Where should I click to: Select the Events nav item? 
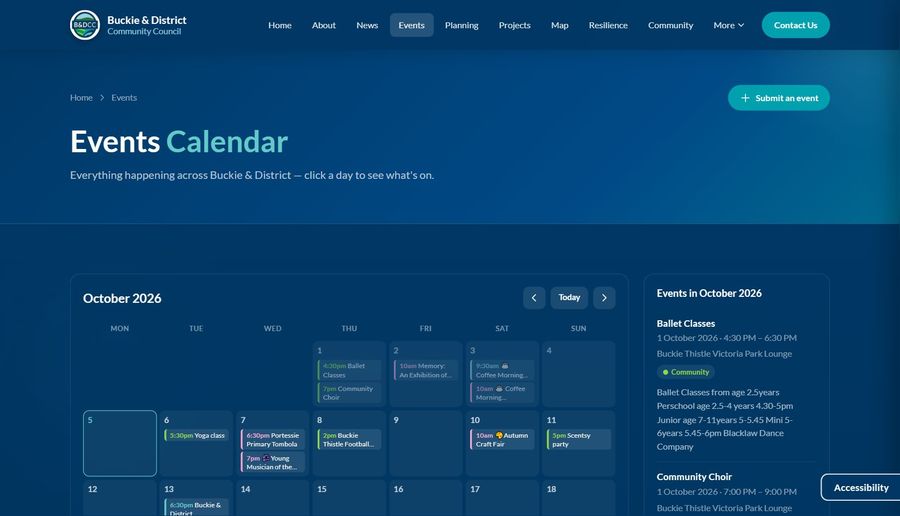tap(412, 25)
